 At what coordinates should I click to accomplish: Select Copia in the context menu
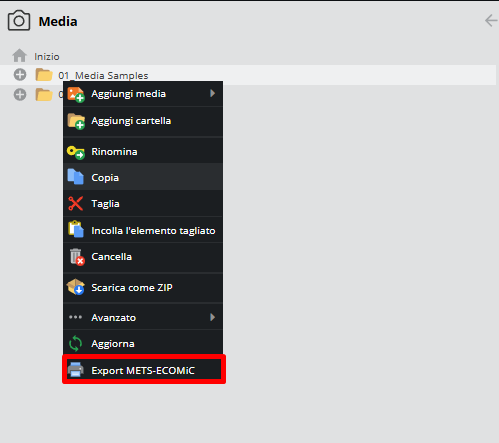(143, 177)
